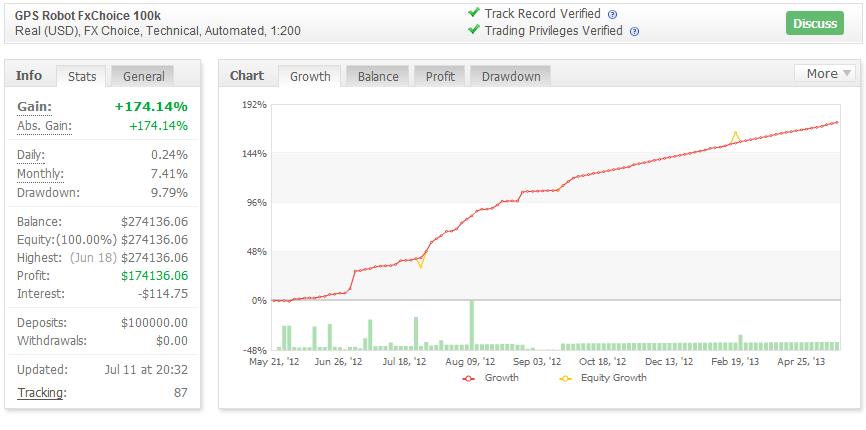The height and width of the screenshot is (430, 866).
Task: Click the Track Record Verified help icon
Action: point(613,15)
